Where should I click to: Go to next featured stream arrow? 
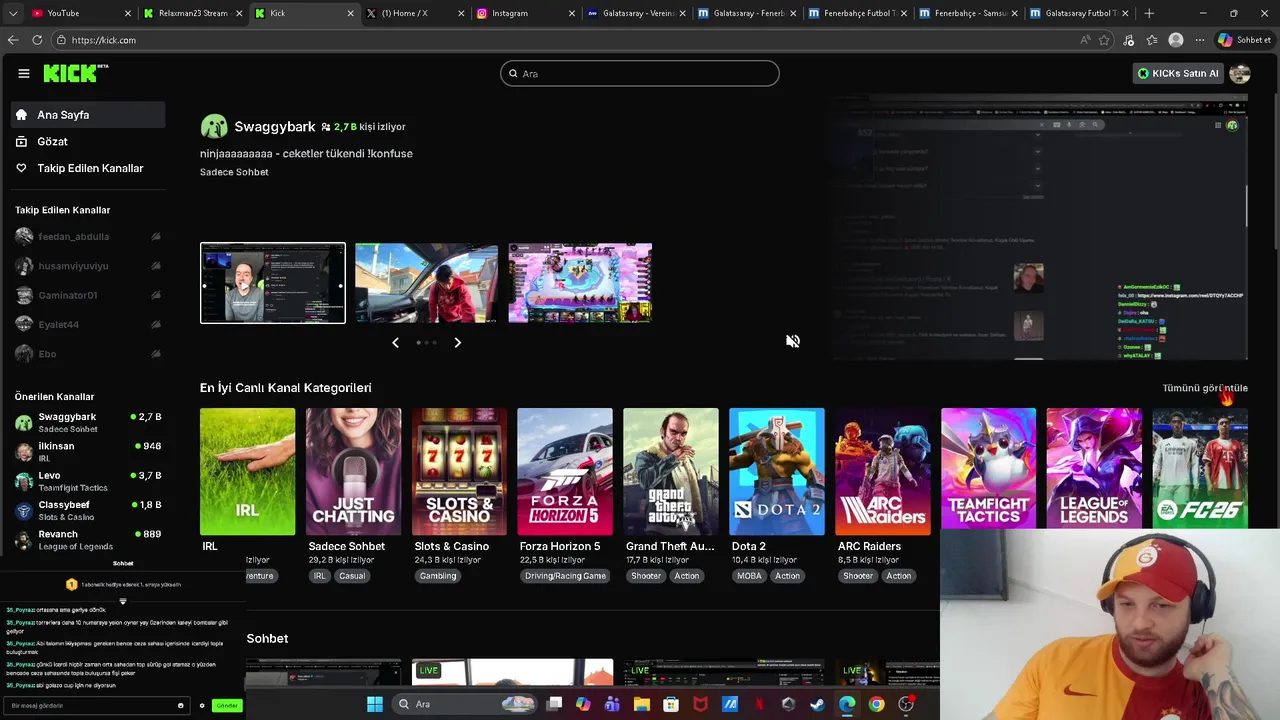click(x=457, y=342)
